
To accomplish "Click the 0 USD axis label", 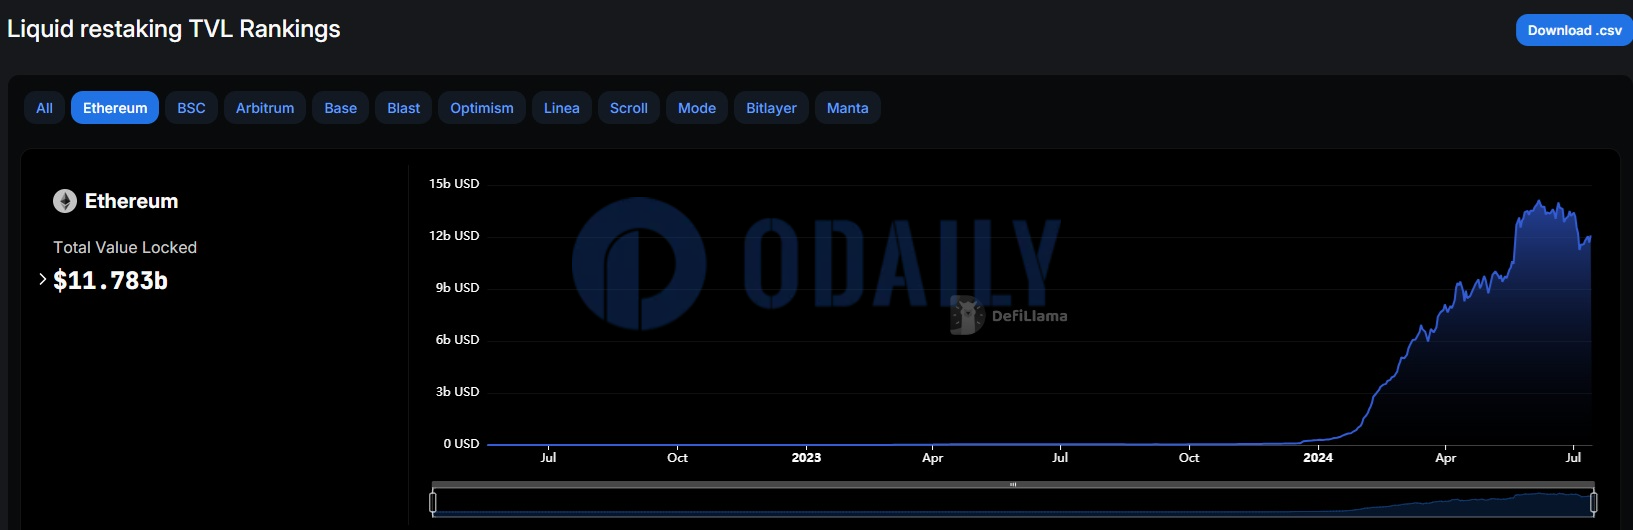I will click(461, 444).
